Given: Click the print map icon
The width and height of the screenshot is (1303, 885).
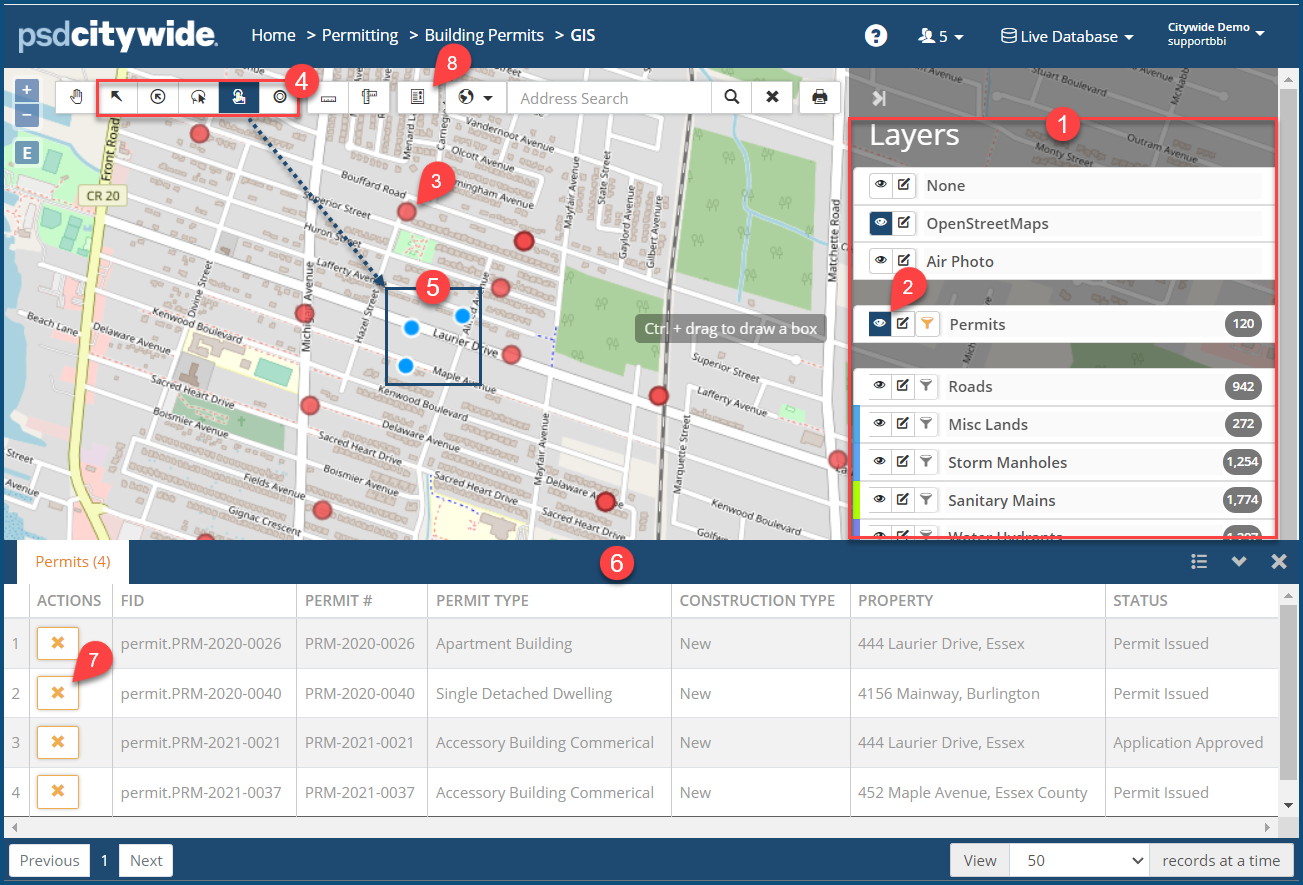Looking at the screenshot, I should 820,97.
